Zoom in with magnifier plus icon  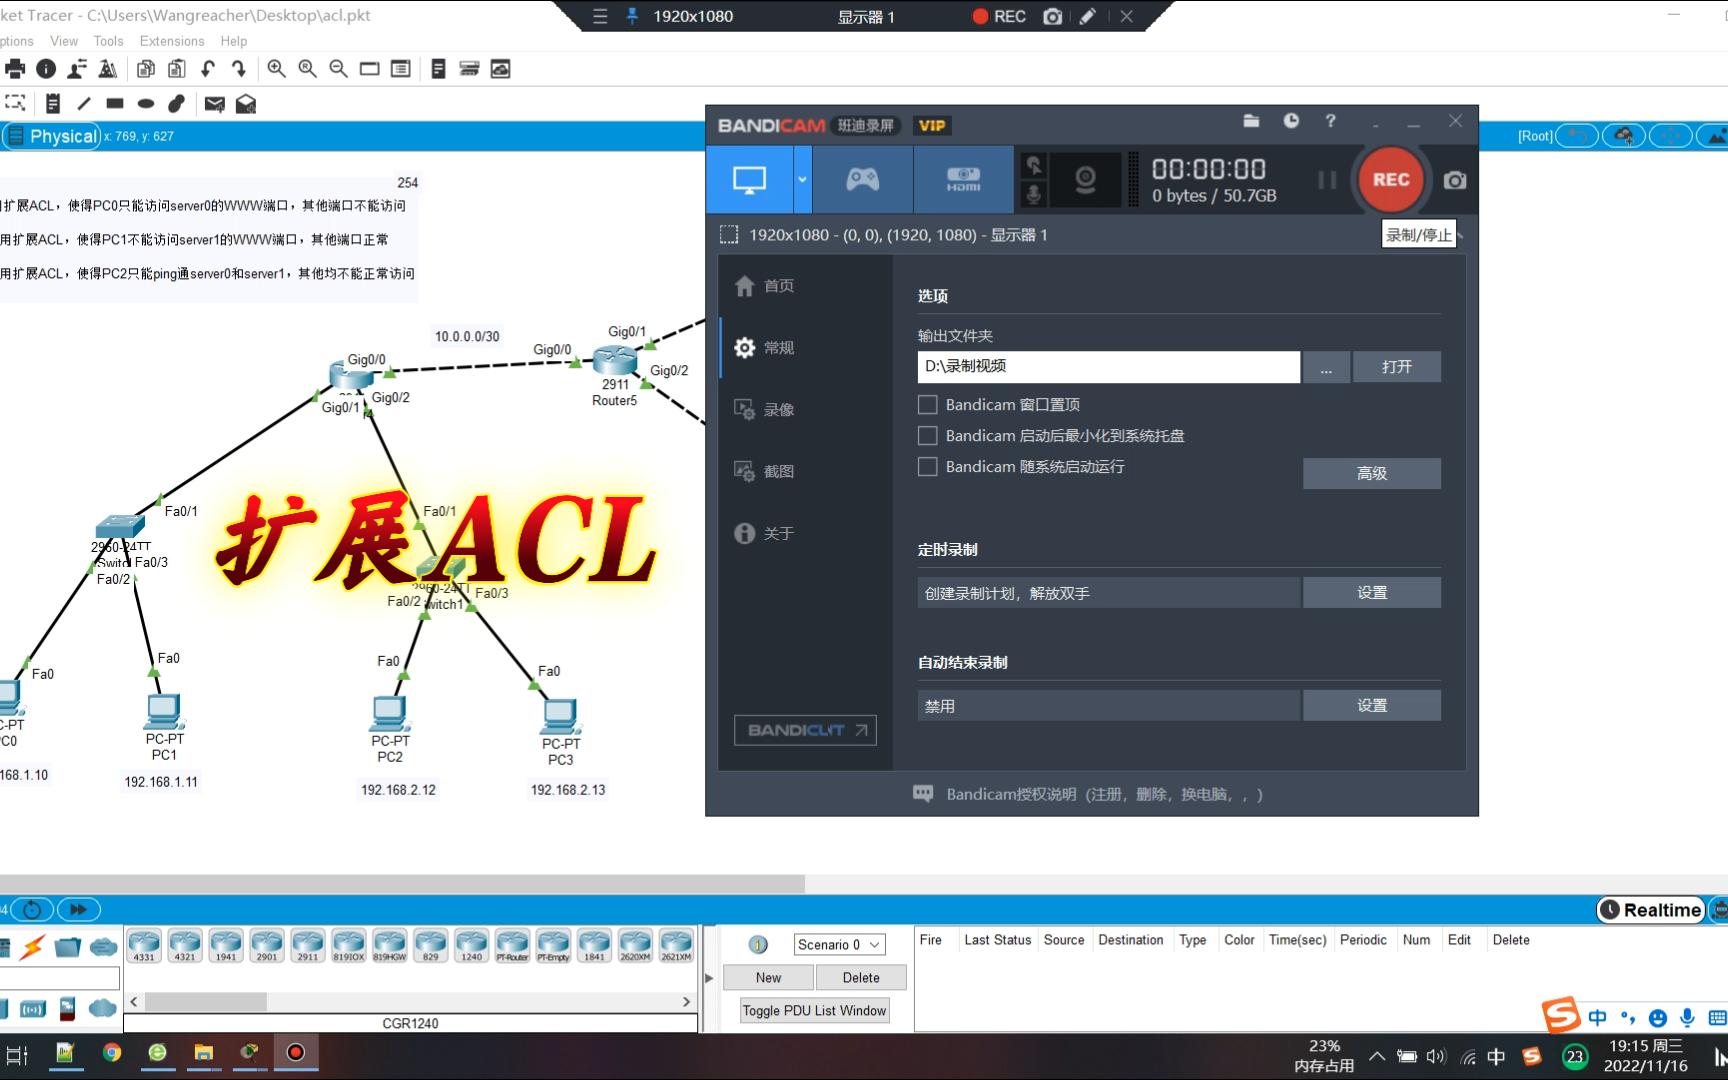277,69
